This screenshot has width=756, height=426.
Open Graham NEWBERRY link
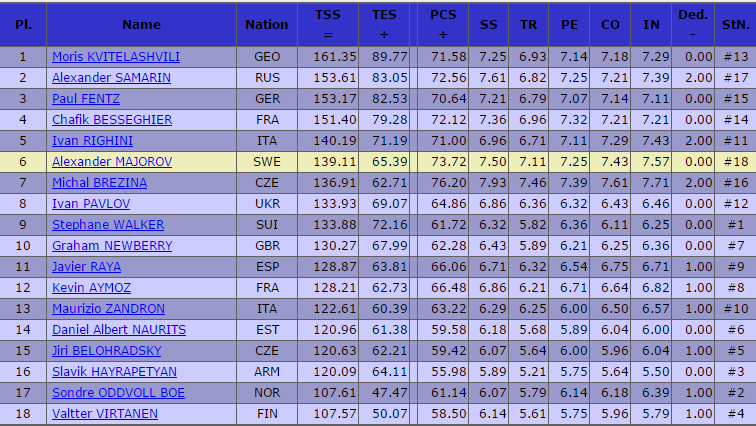click(112, 246)
